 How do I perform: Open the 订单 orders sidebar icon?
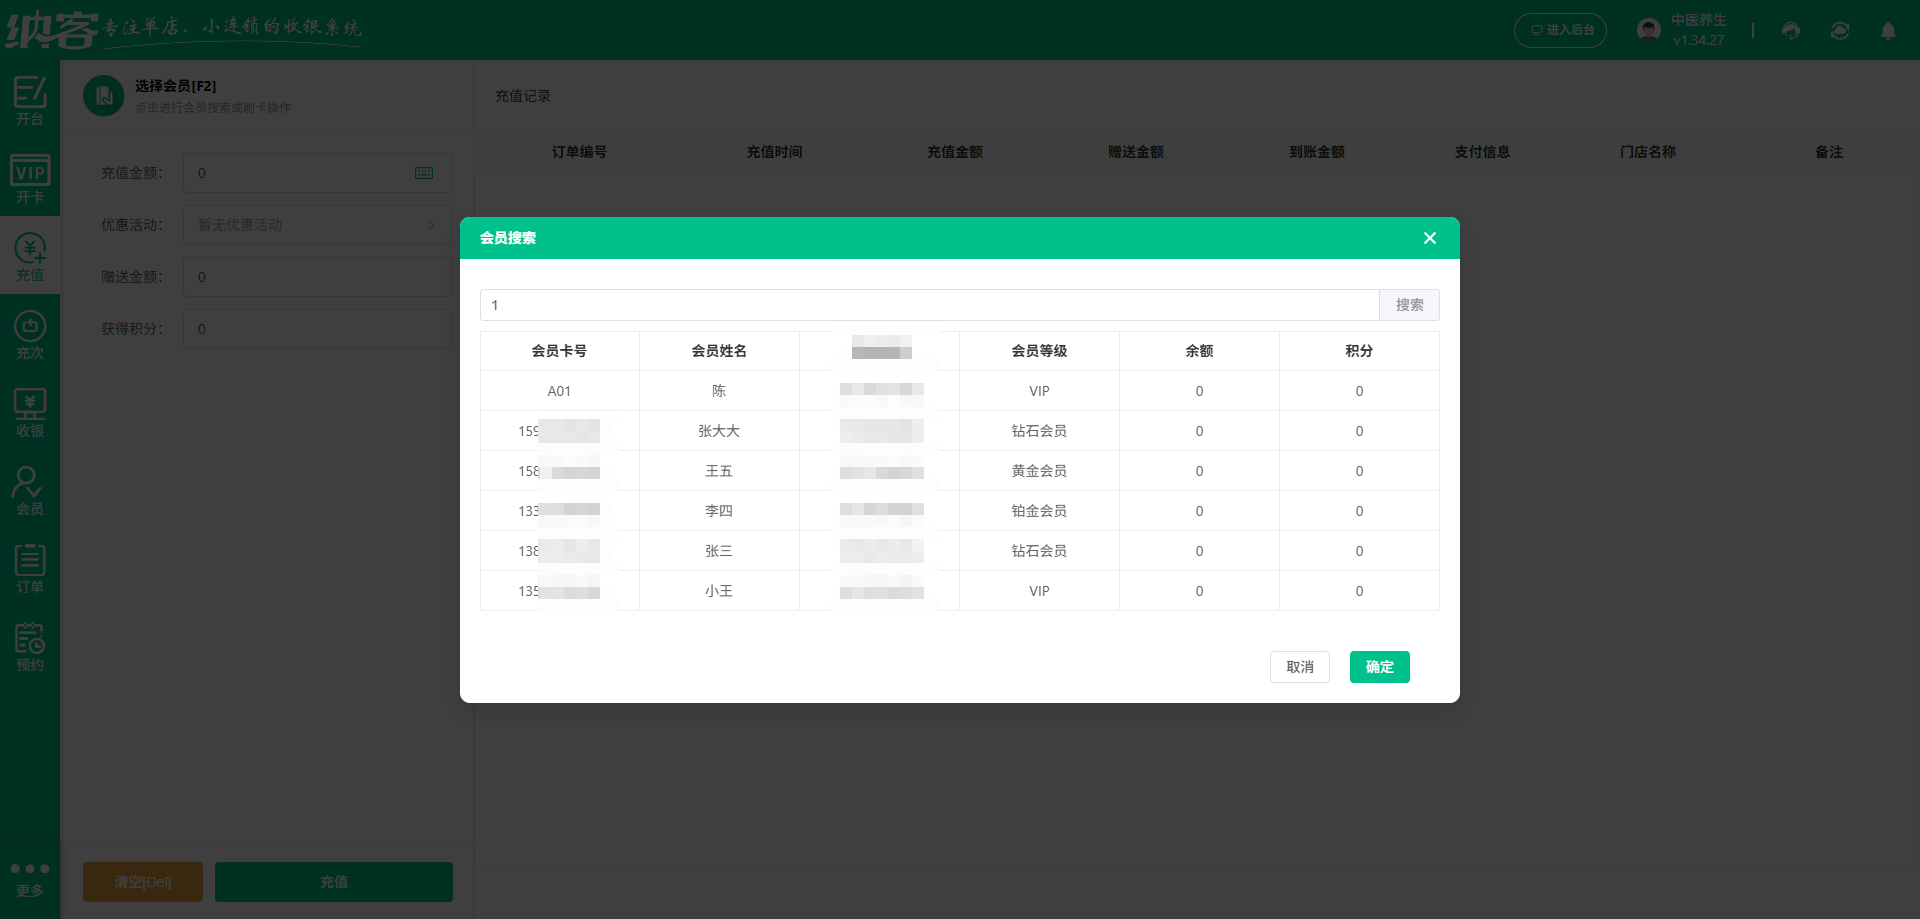[29, 567]
